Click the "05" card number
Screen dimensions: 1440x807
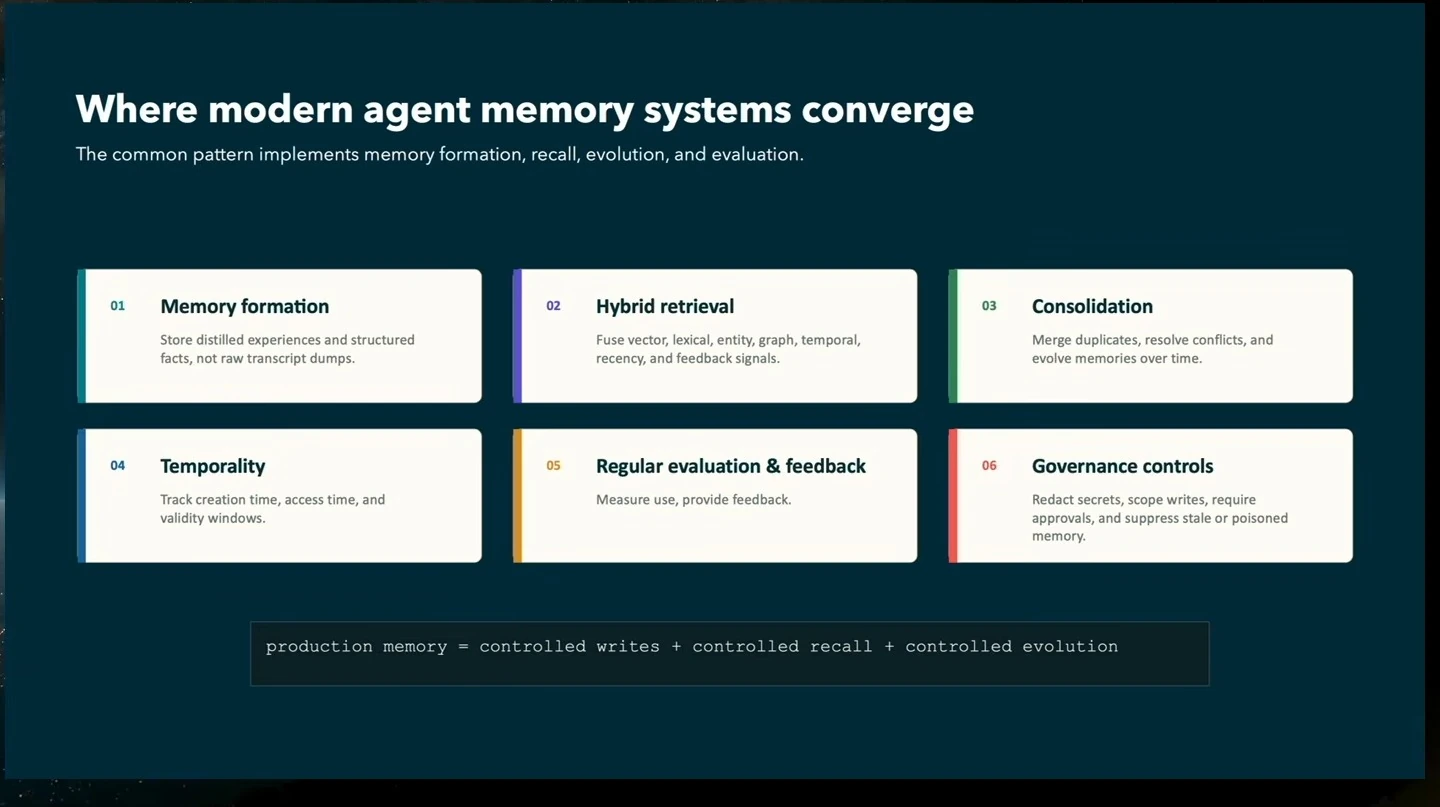tap(554, 466)
